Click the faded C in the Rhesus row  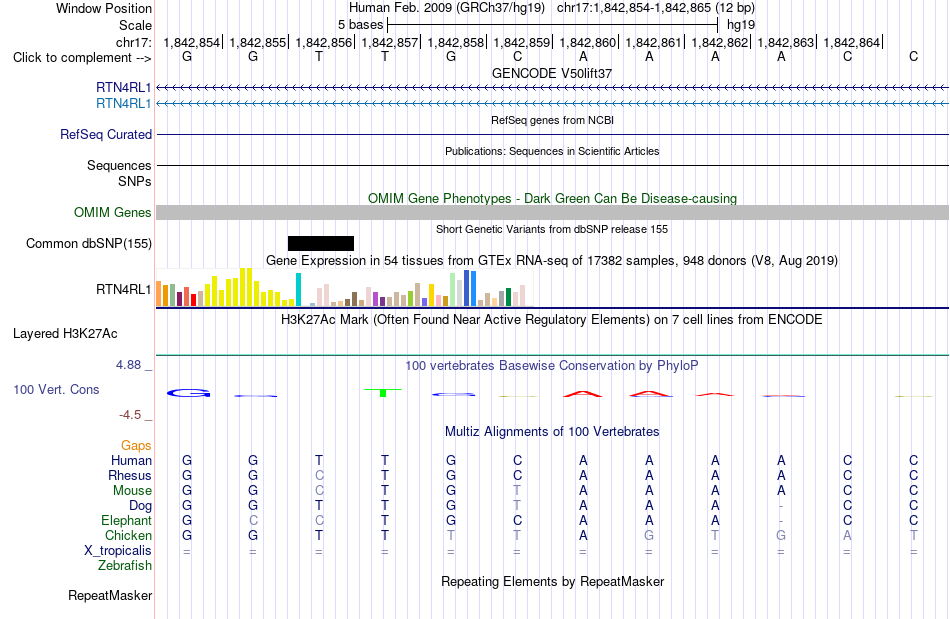pyautogui.click(x=319, y=475)
